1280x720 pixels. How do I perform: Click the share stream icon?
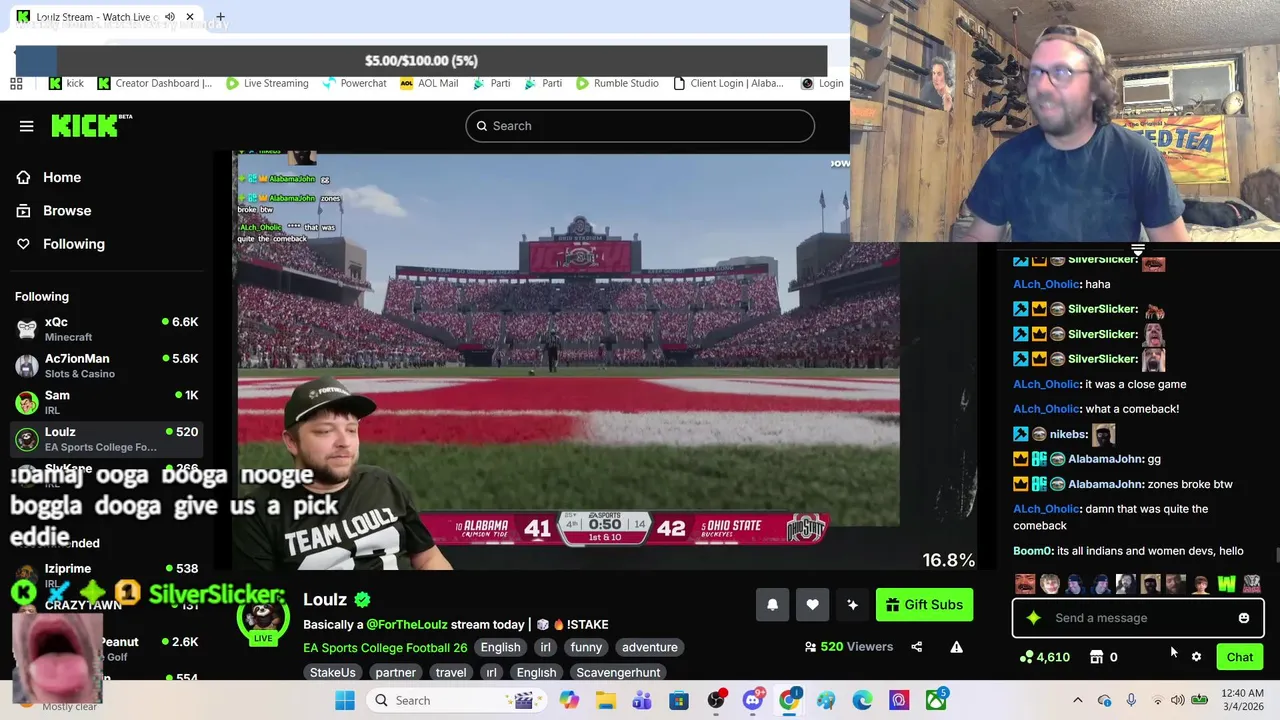(x=916, y=647)
